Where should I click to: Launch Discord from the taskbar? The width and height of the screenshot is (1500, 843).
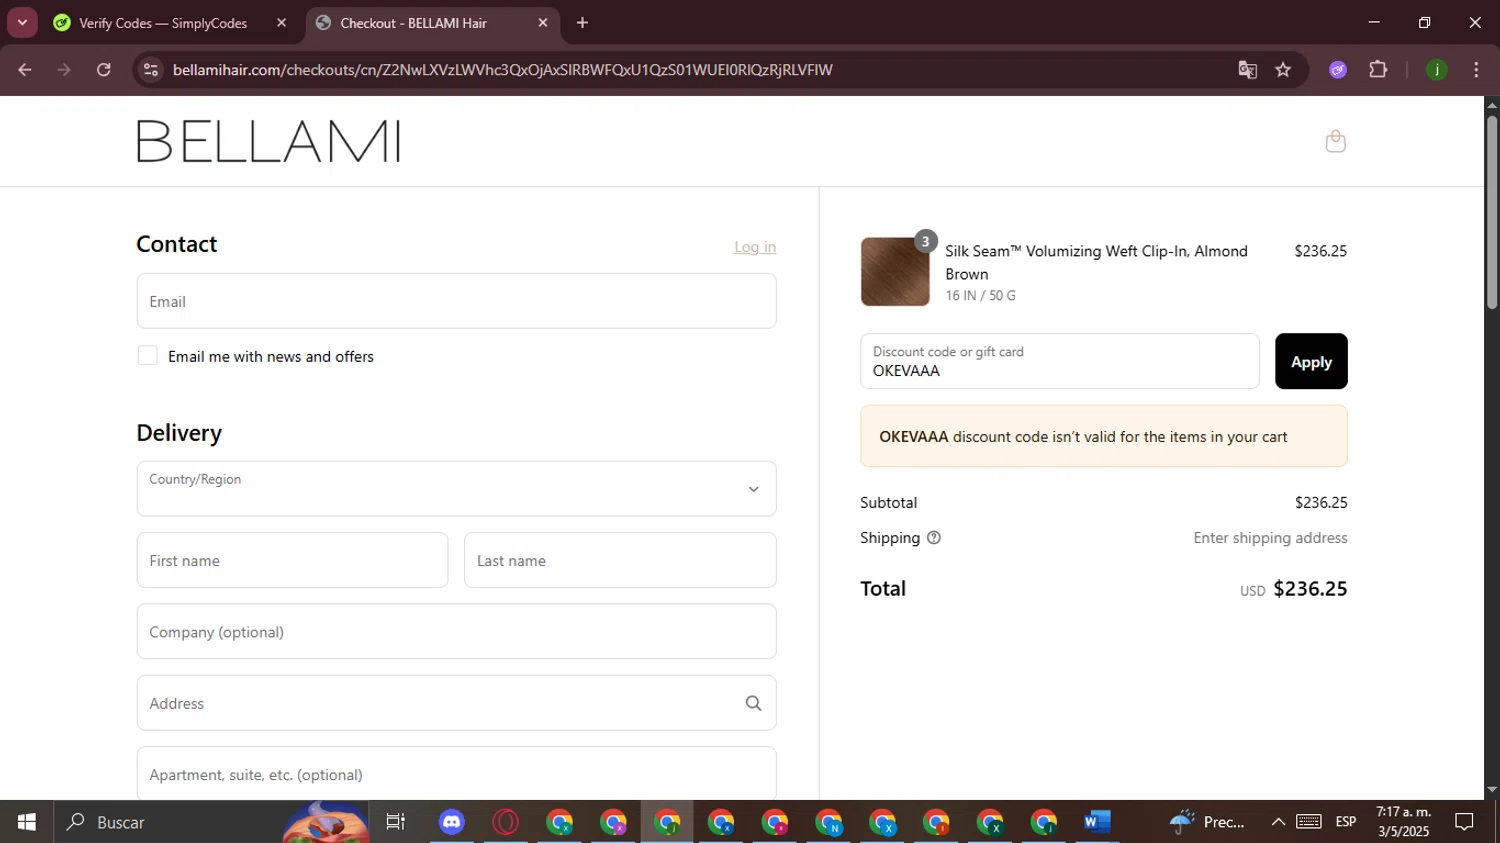coord(452,822)
